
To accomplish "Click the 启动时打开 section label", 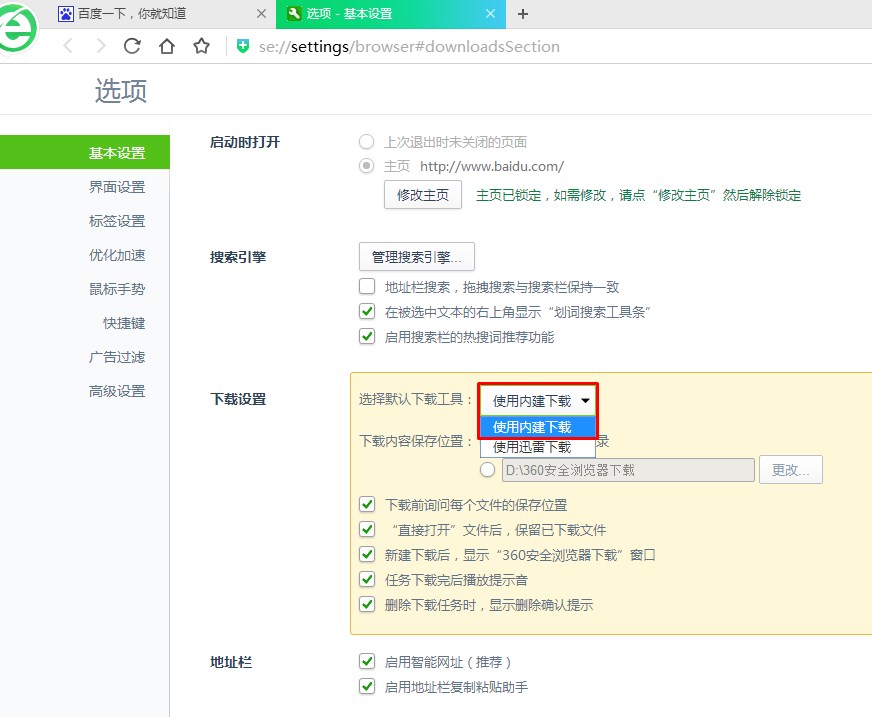I will click(x=245, y=142).
